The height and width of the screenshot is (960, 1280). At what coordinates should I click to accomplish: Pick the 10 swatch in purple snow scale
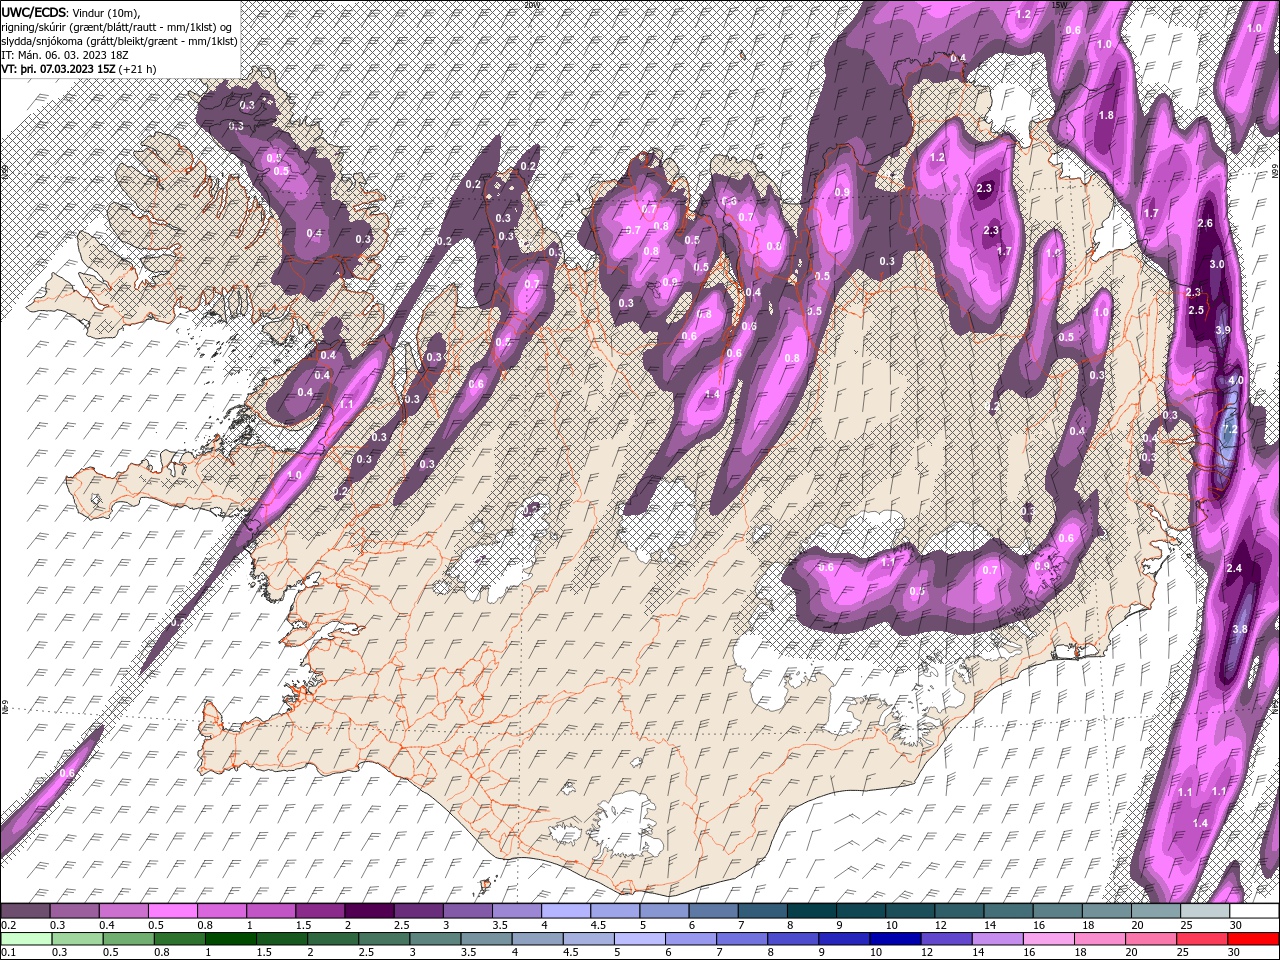pos(911,911)
